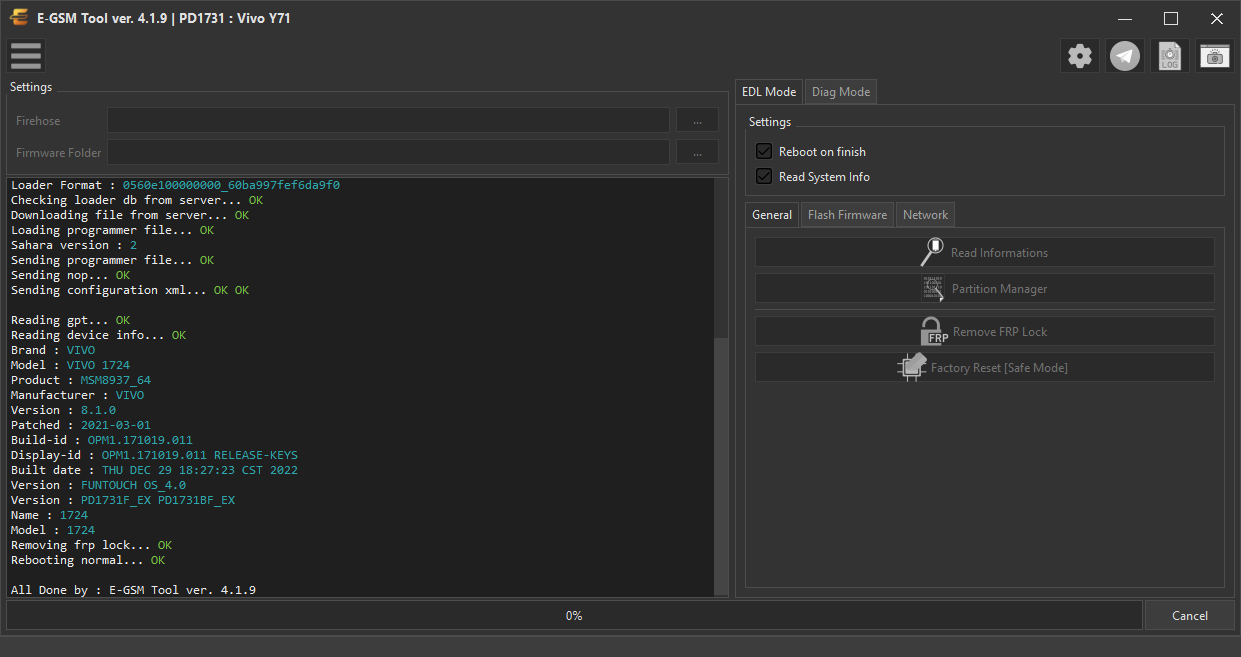The image size is (1241, 657).
Task: Switch to Diag Mode tab
Action: [841, 91]
